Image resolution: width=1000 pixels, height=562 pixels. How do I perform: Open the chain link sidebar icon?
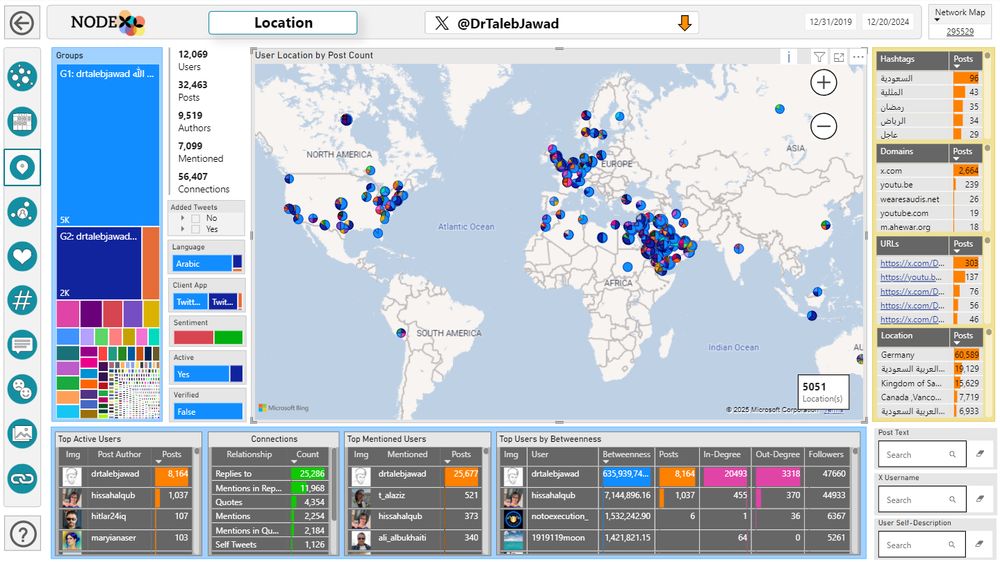[22, 478]
